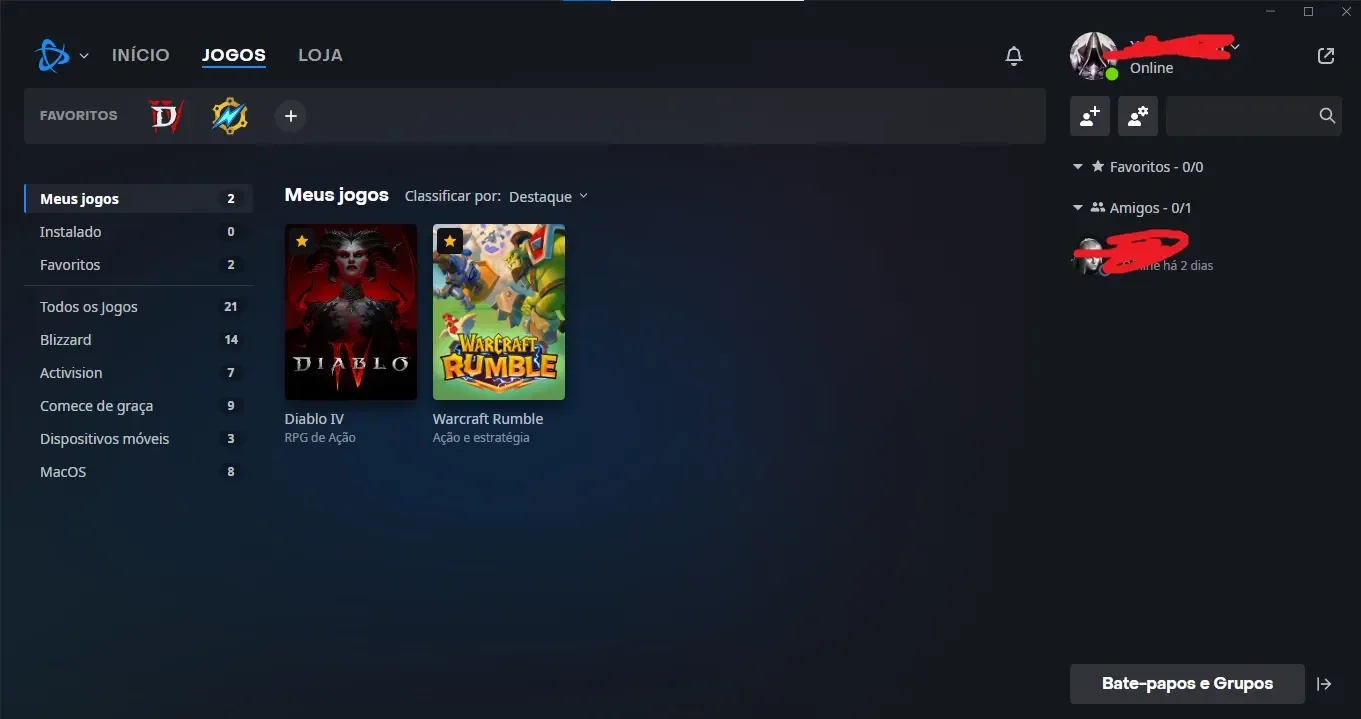The image size is (1361, 719).
Task: Toggle favorite star on Warcraft Rumble card
Action: 449,241
